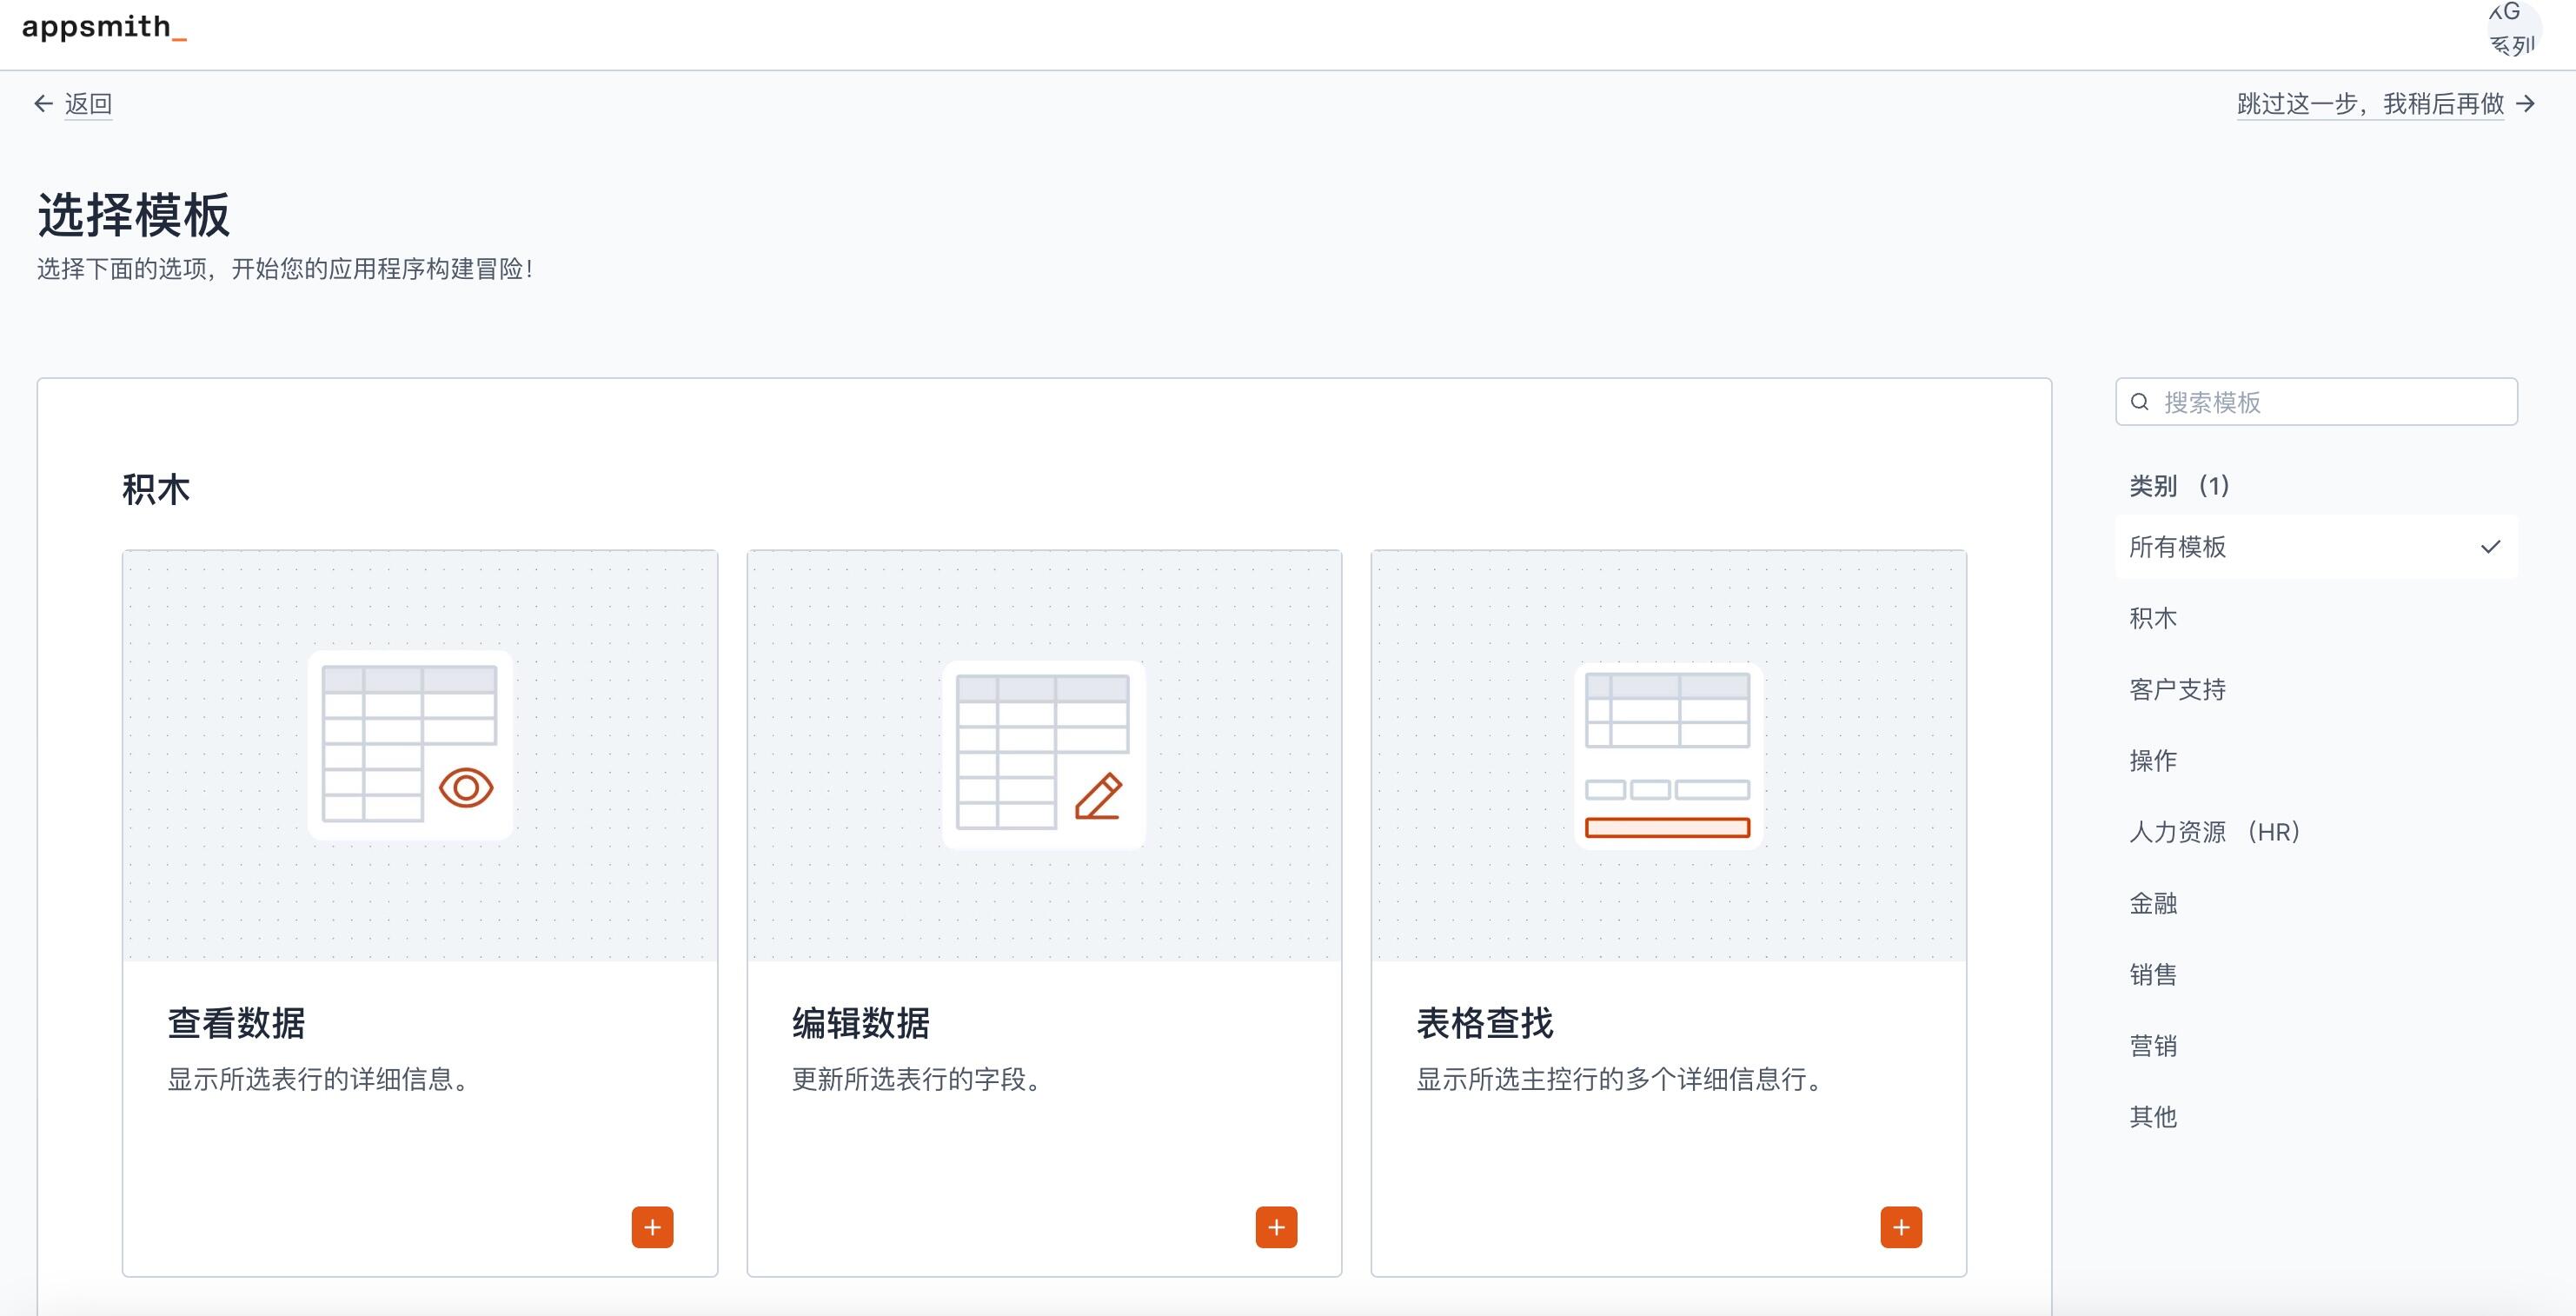Screen dimensions: 2576x1316
Task: Click the orange plus icon on 编辑数据 card
Action: tap(1275, 1227)
